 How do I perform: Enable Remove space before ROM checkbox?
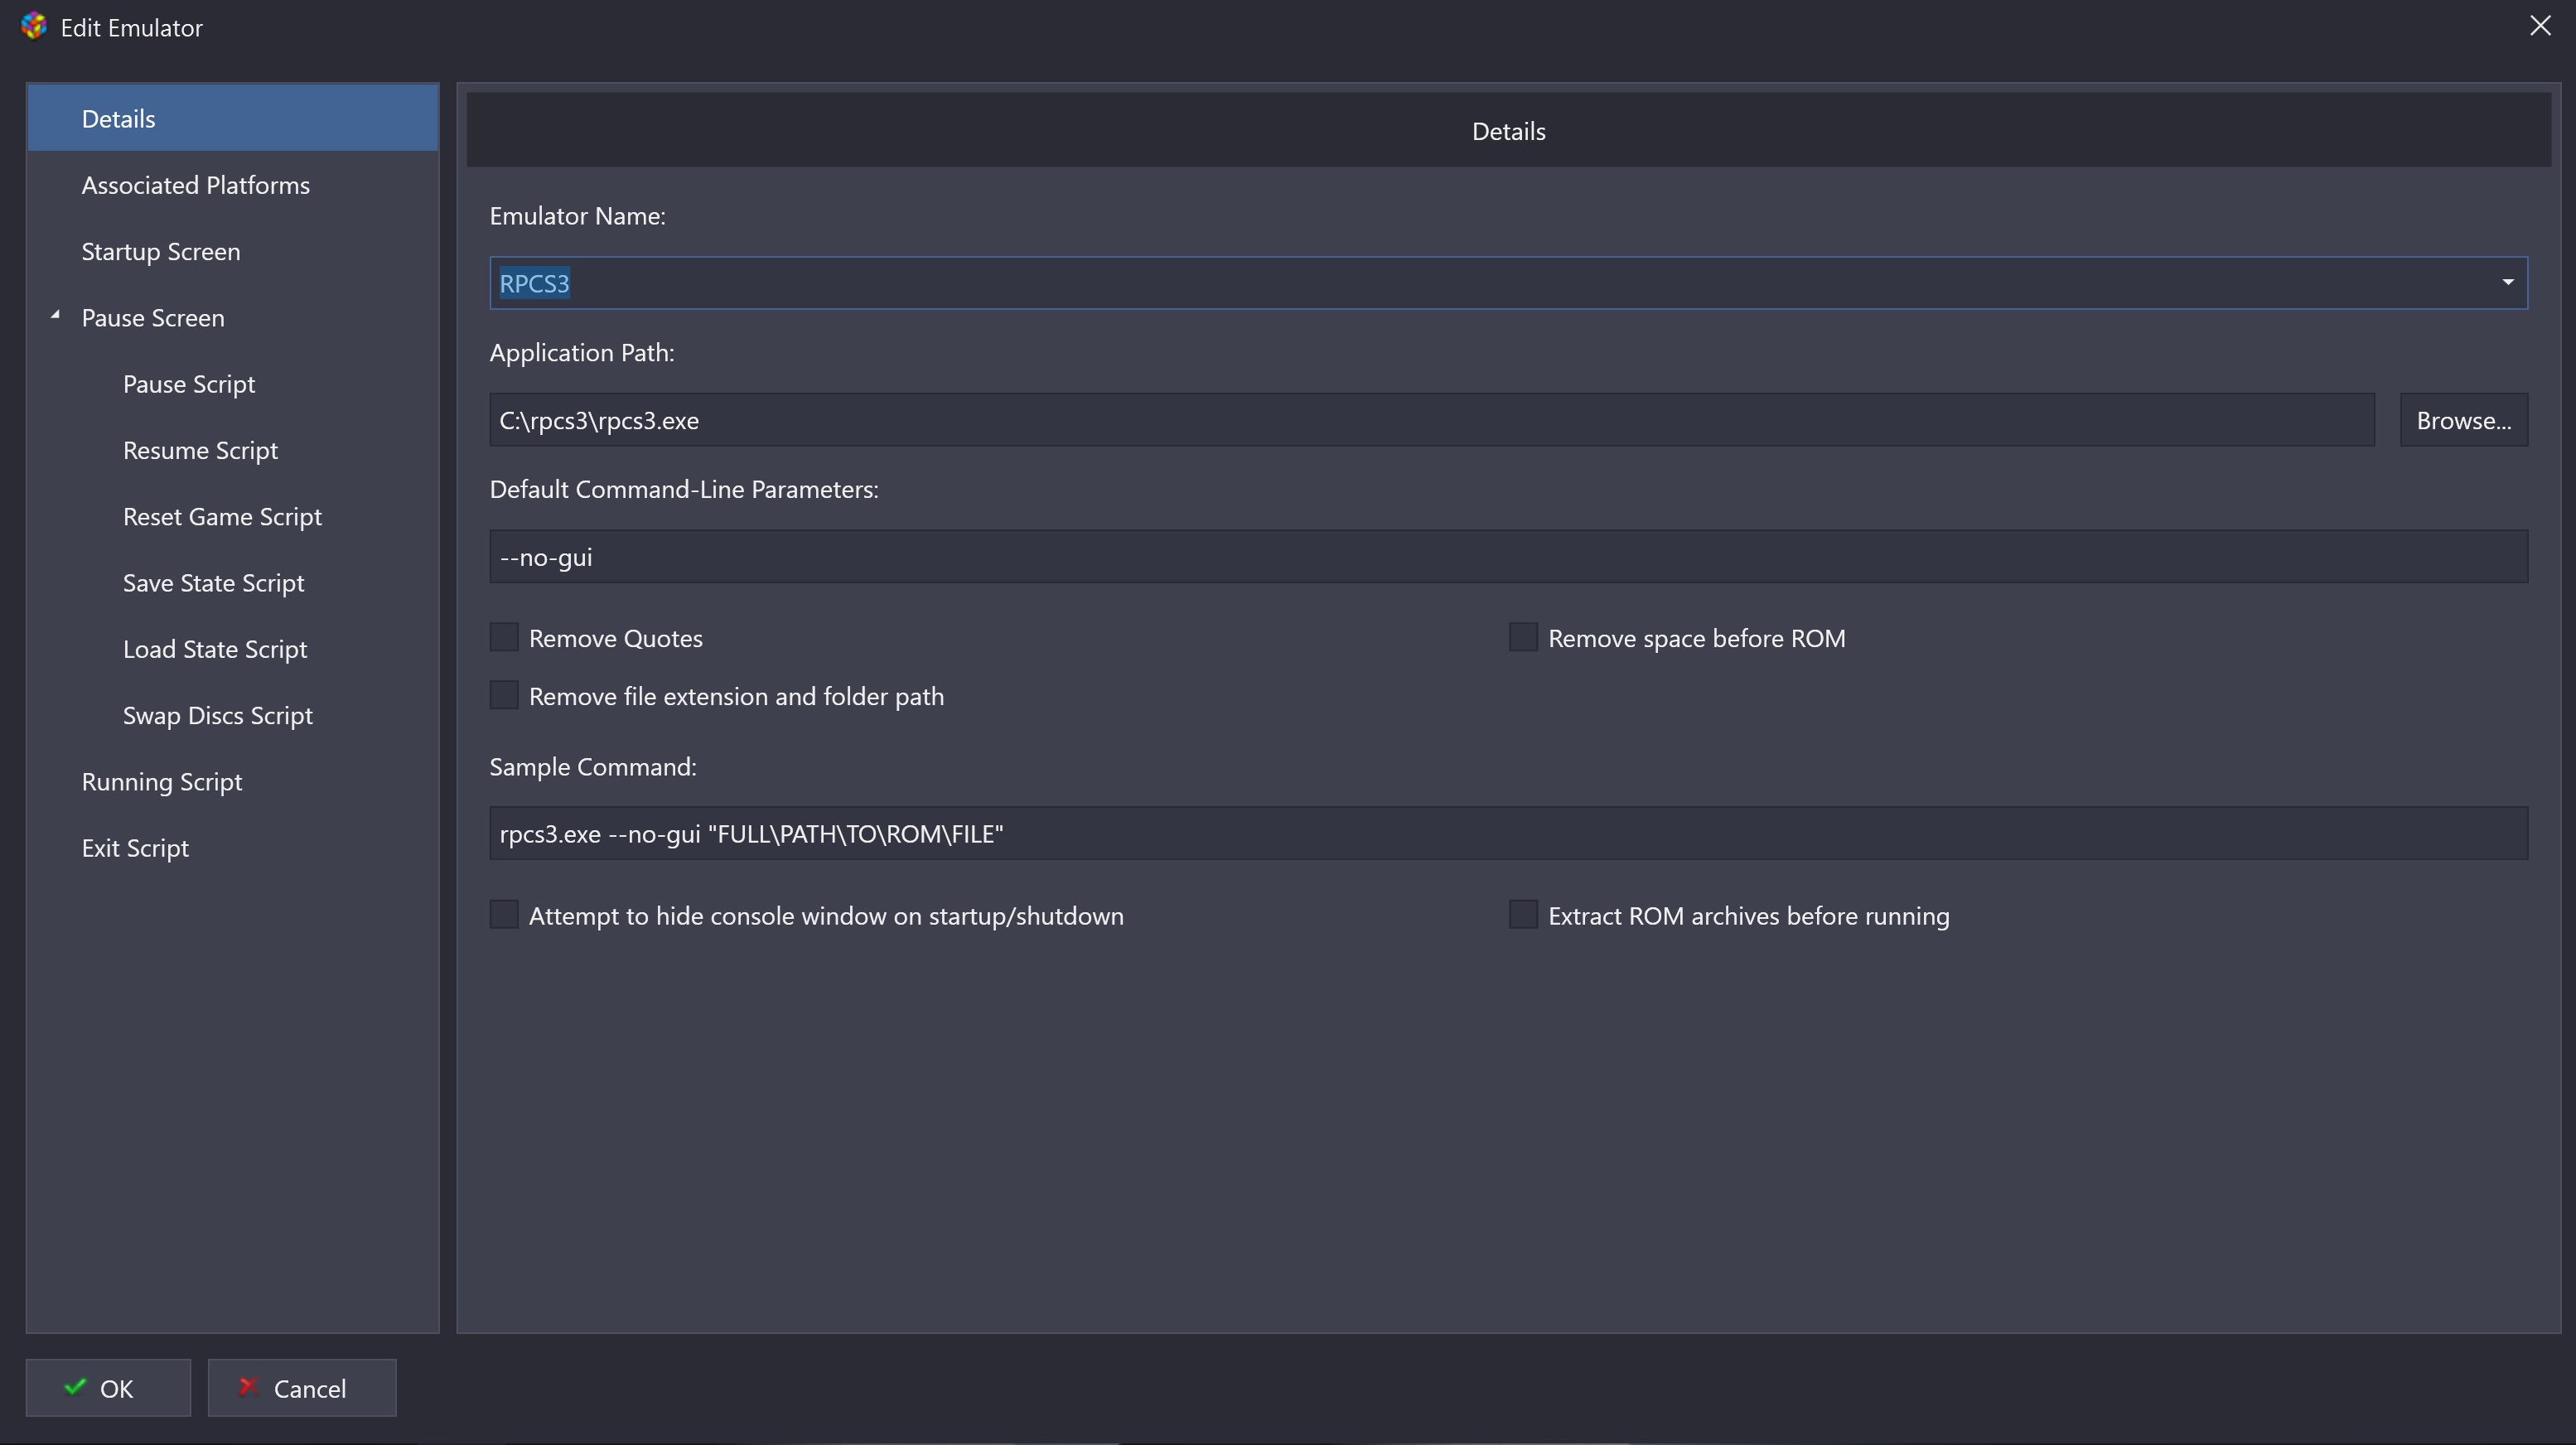[x=1523, y=637]
